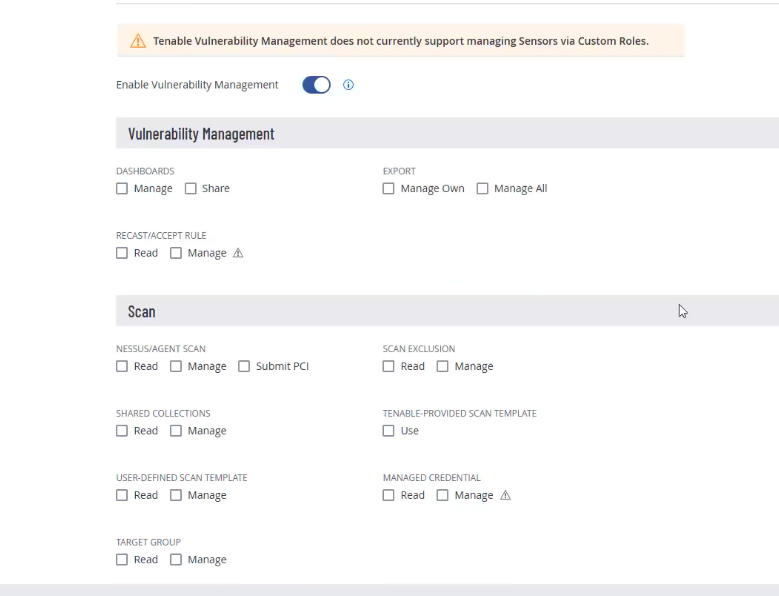Viewport: 779px width, 596px height.
Task: Enable Manage under Recast/Accept Rule
Action: [x=176, y=254]
